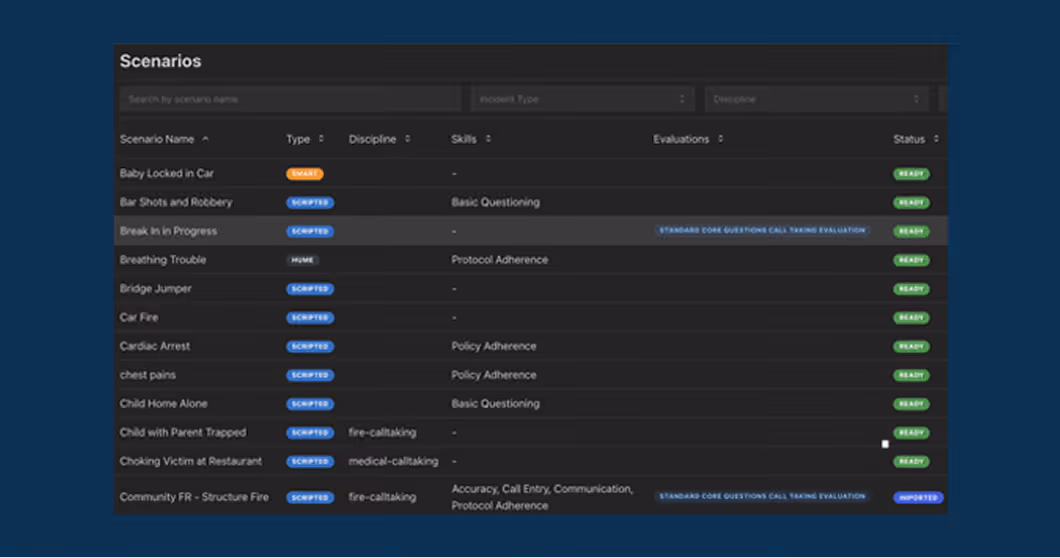Open the Break In in Progress scenario
This screenshot has width=1060, height=558.
tap(168, 231)
